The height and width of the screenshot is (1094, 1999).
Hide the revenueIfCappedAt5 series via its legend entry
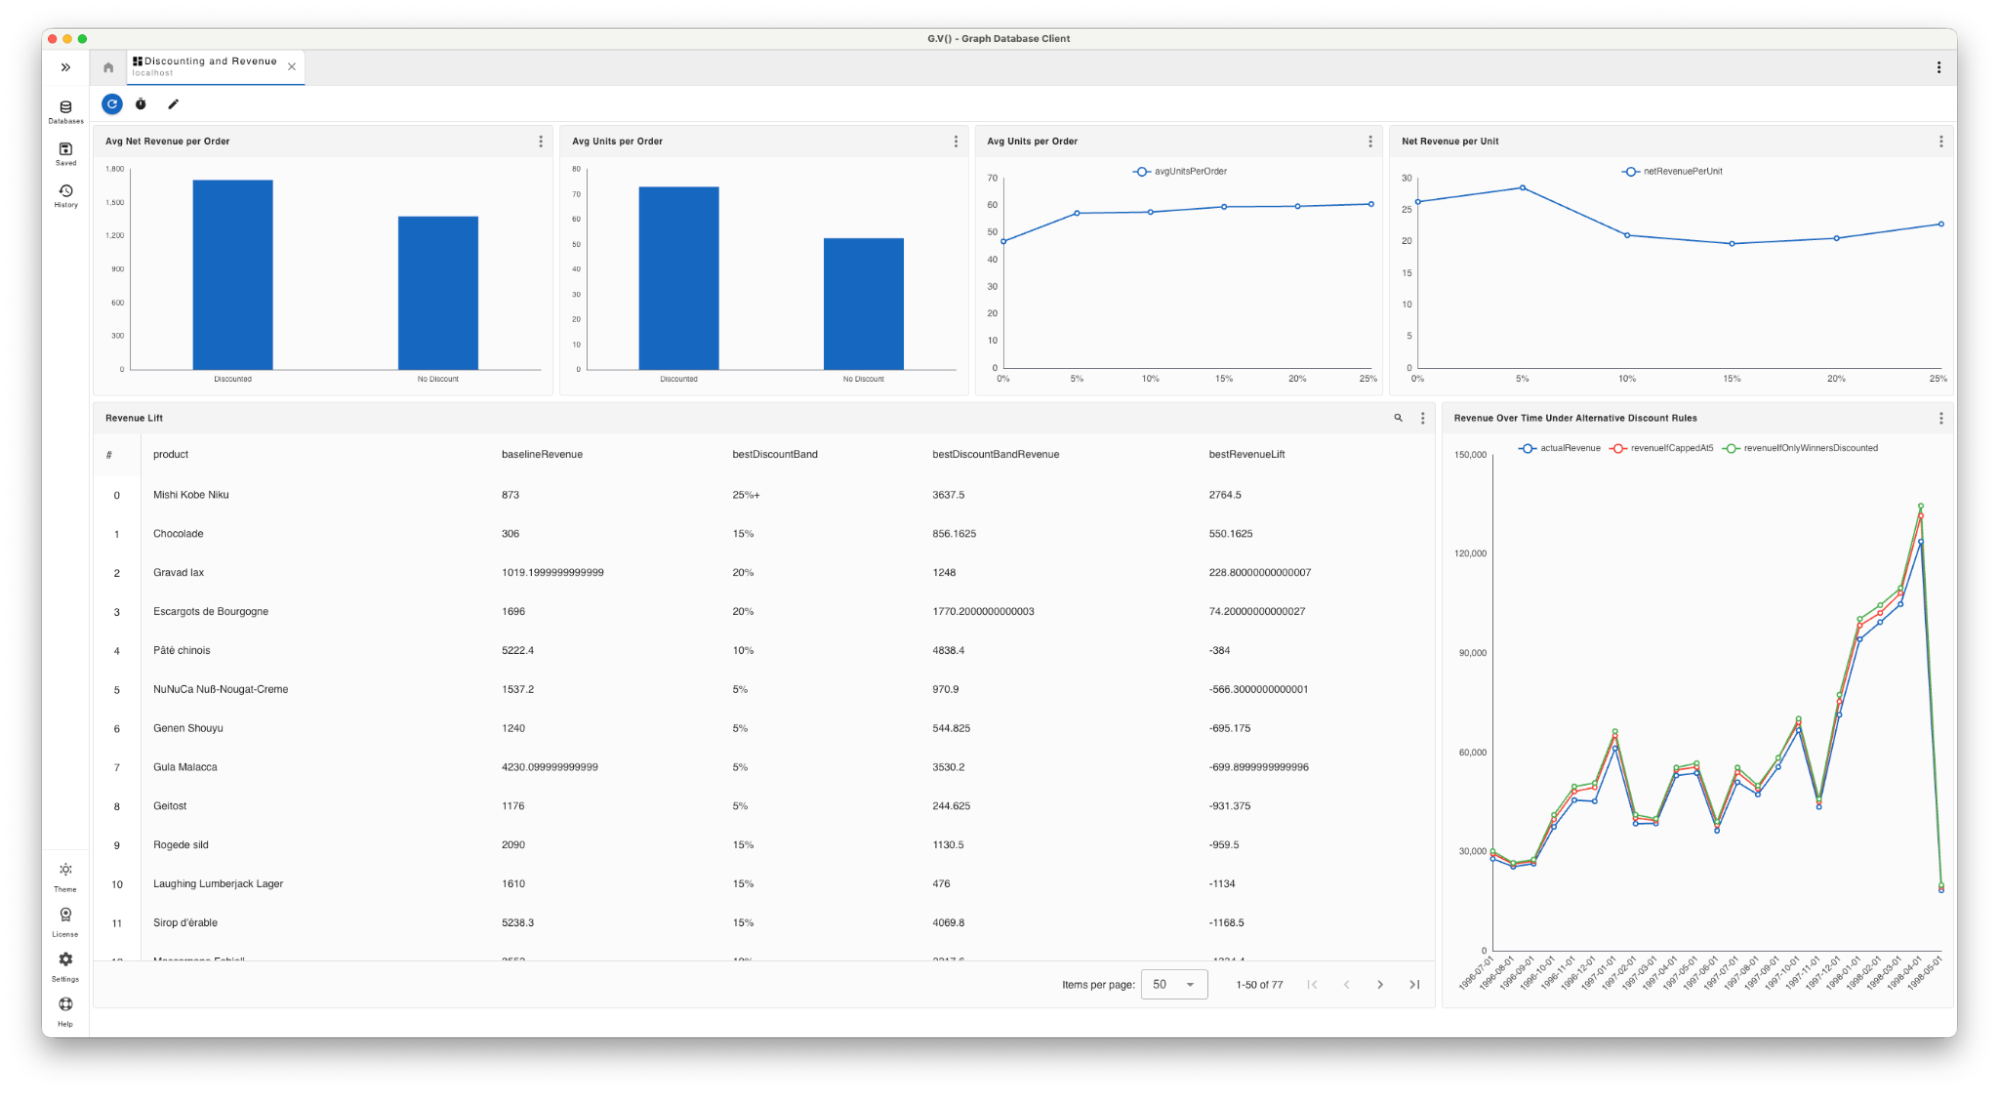[1670, 448]
